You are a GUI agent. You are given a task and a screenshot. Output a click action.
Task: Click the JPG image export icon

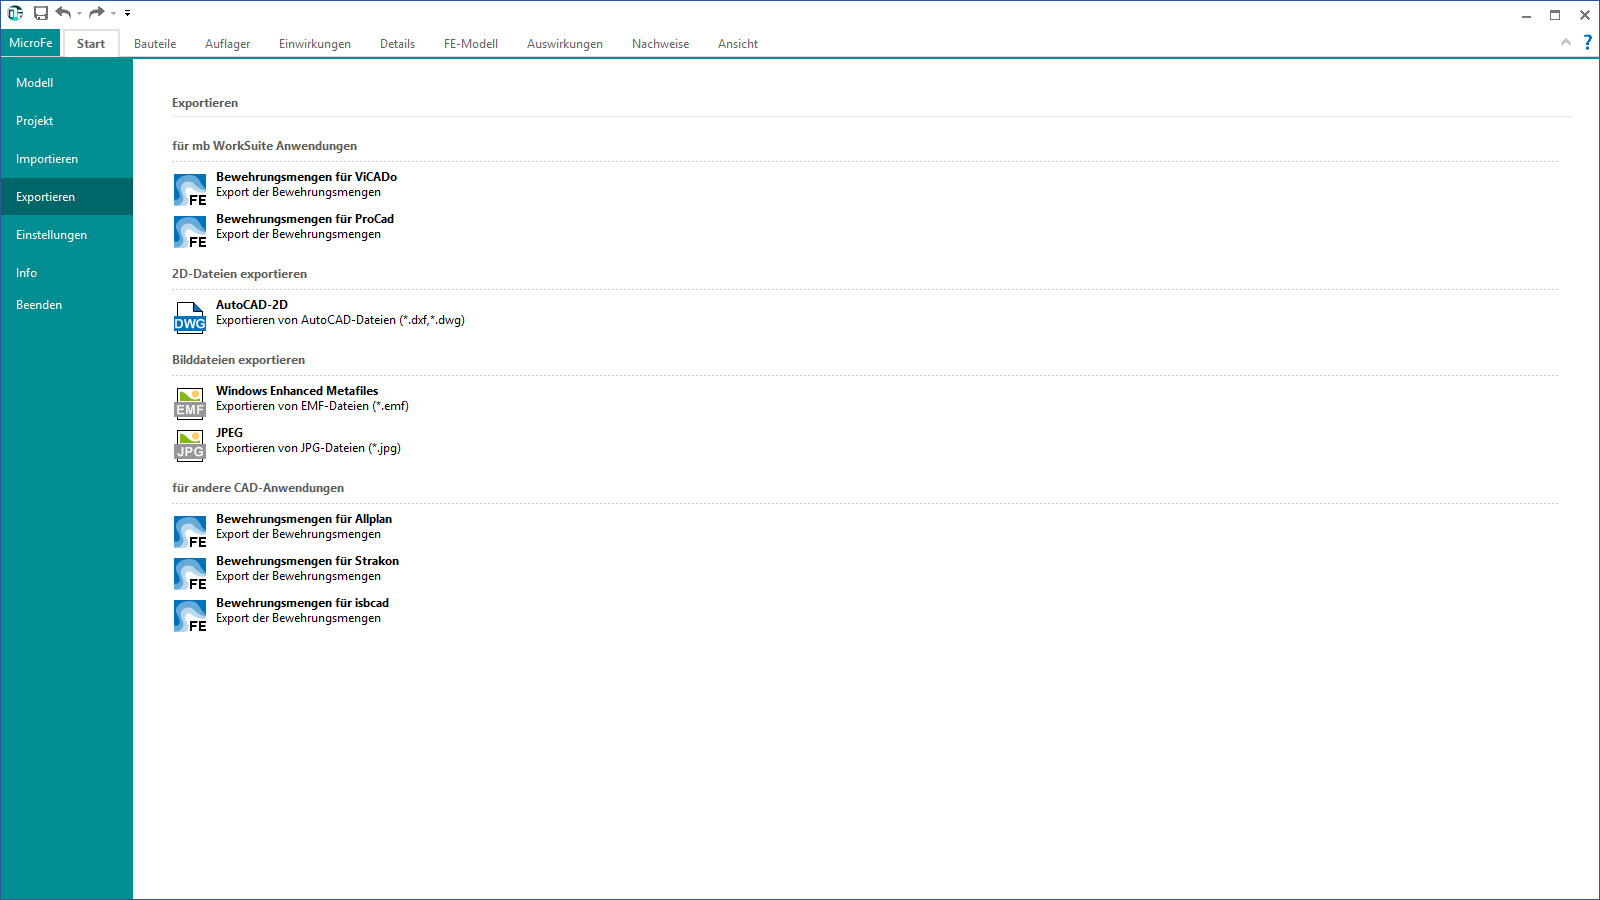click(x=190, y=446)
